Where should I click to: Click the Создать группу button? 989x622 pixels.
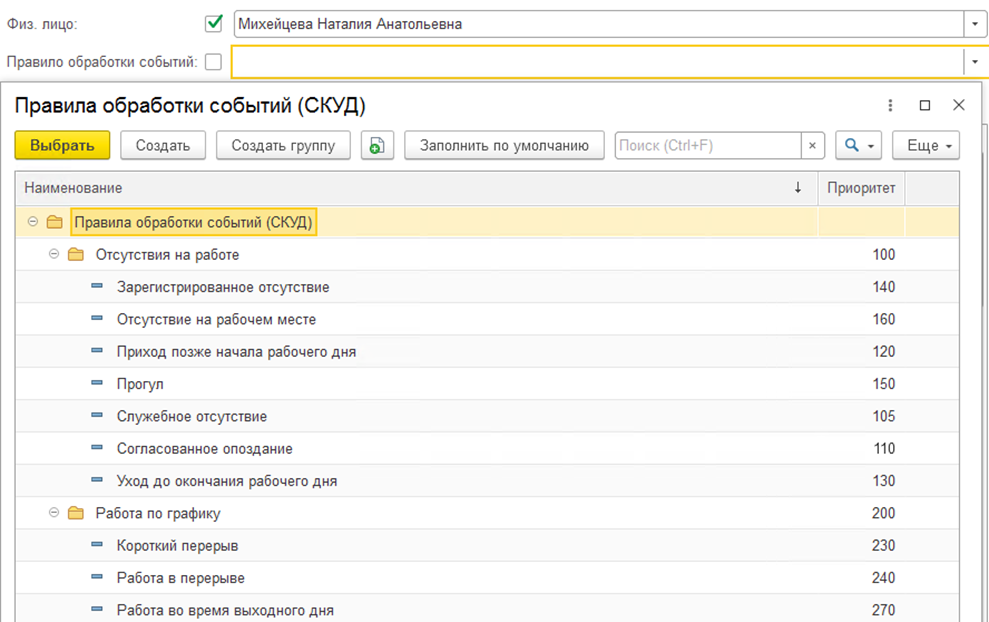click(x=283, y=146)
